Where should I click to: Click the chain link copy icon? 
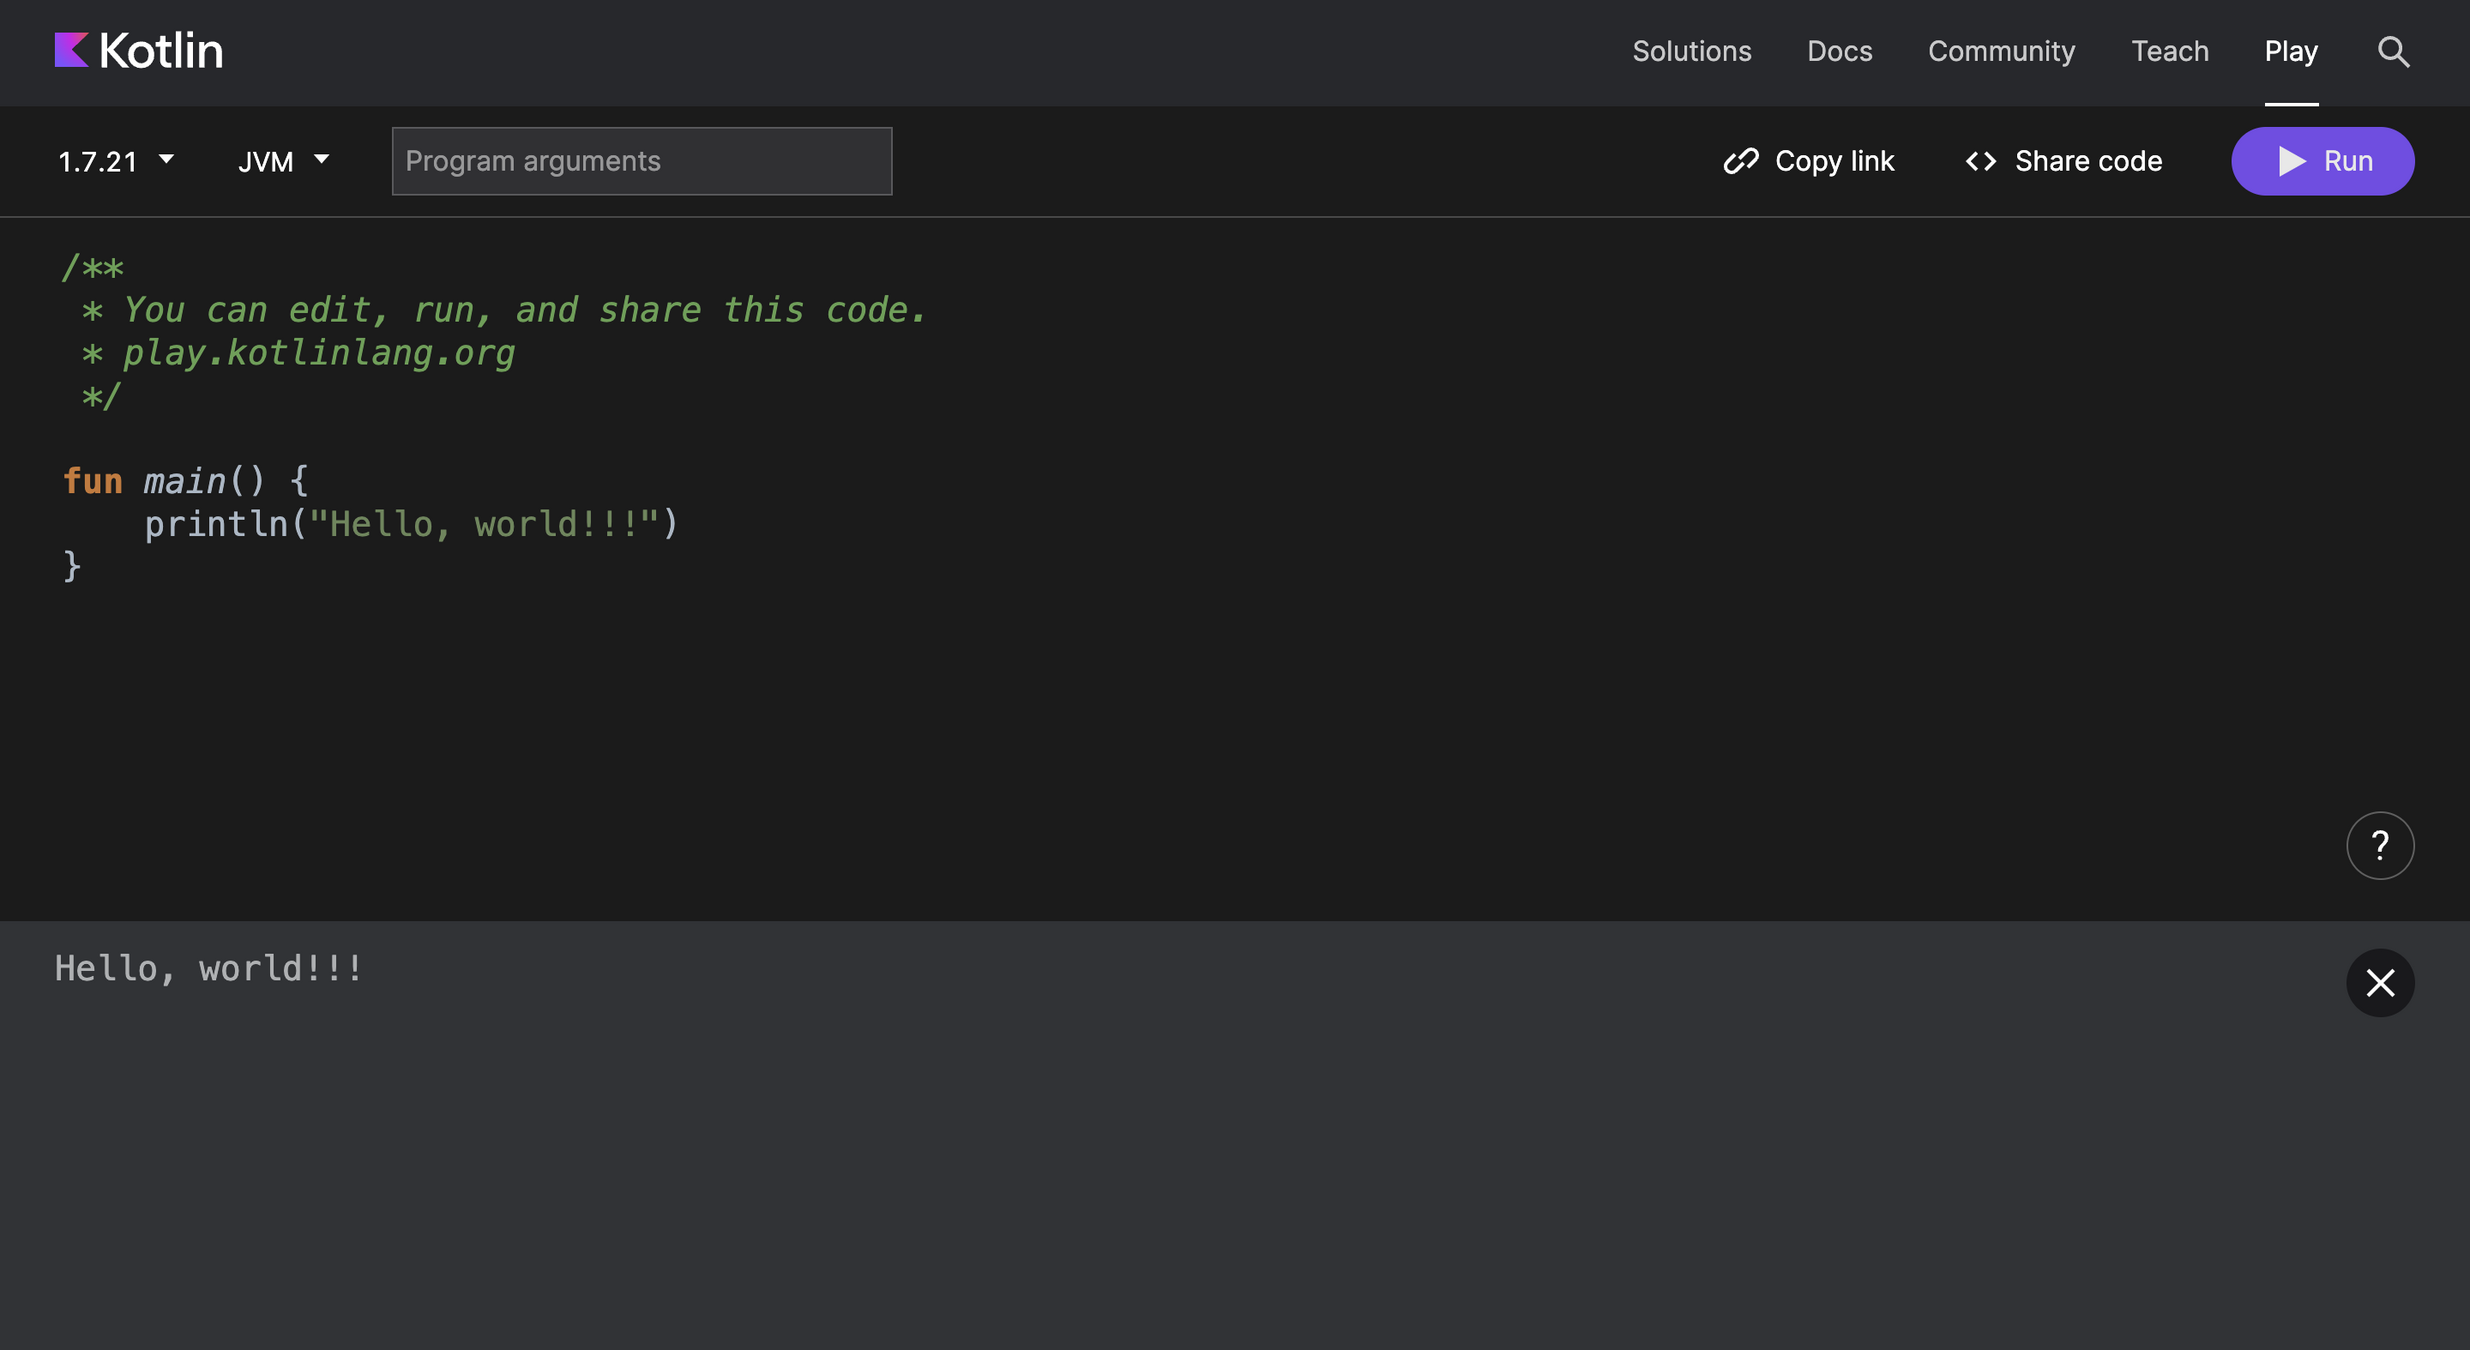click(1741, 161)
